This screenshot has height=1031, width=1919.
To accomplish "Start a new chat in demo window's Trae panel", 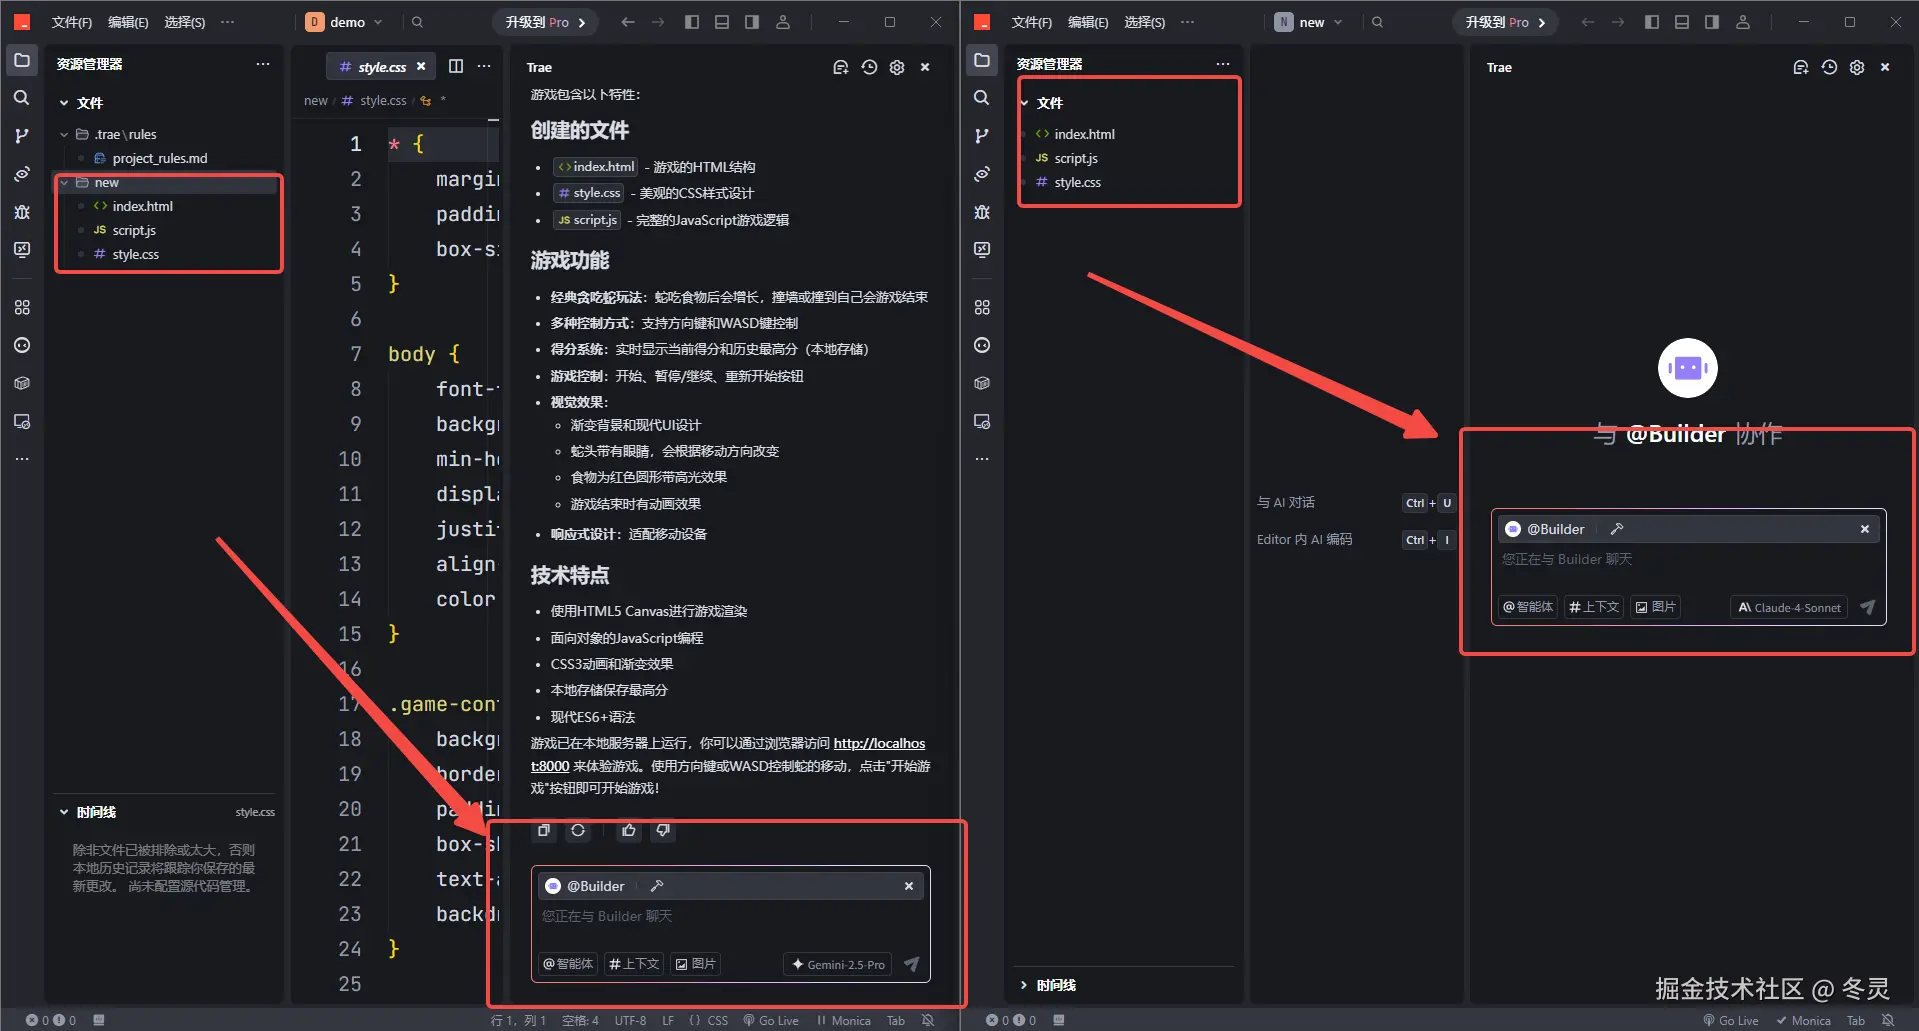I will click(x=840, y=67).
